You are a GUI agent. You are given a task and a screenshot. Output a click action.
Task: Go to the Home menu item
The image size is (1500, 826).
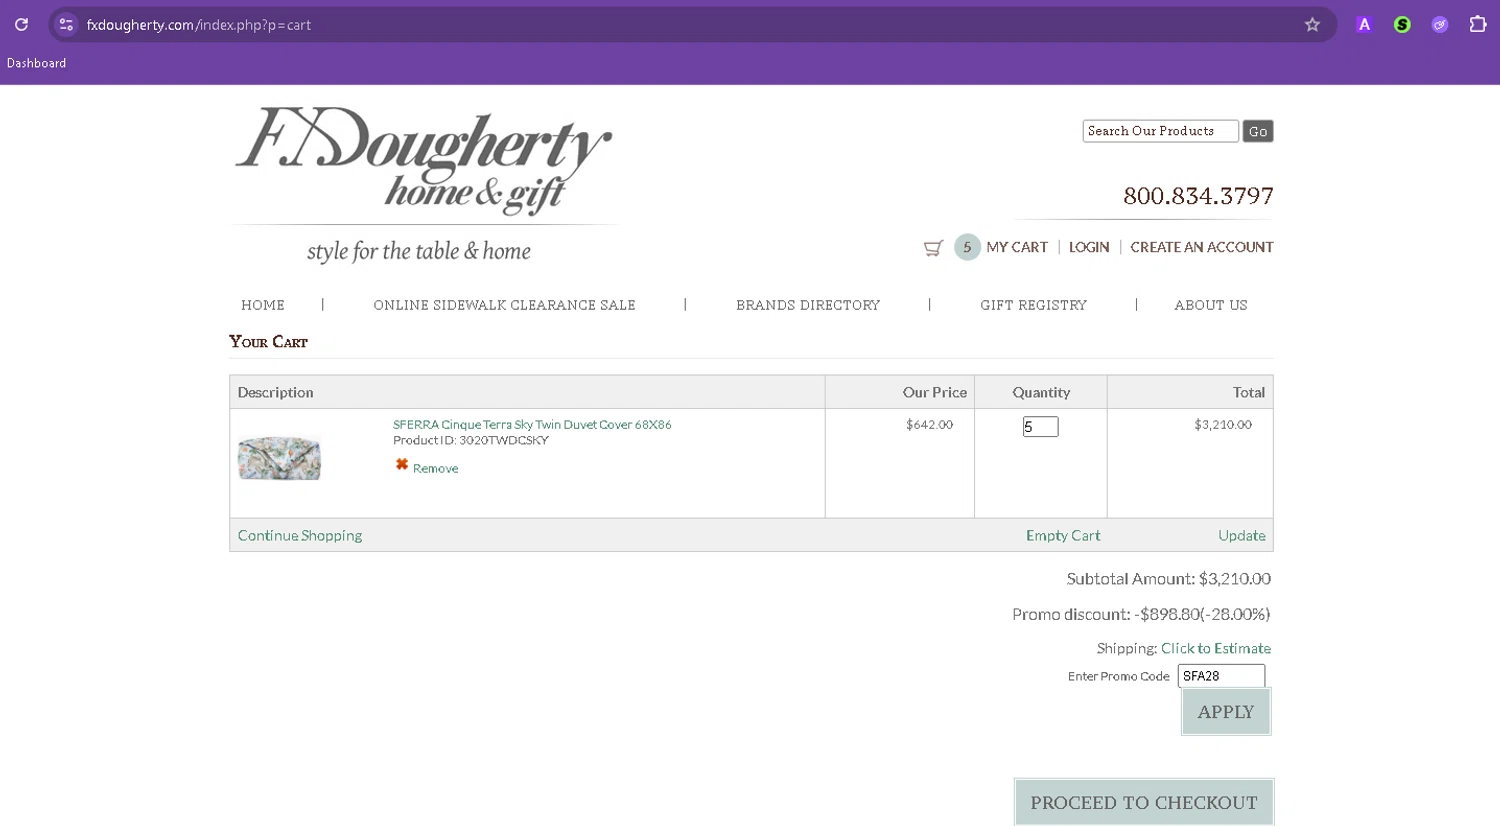(263, 305)
